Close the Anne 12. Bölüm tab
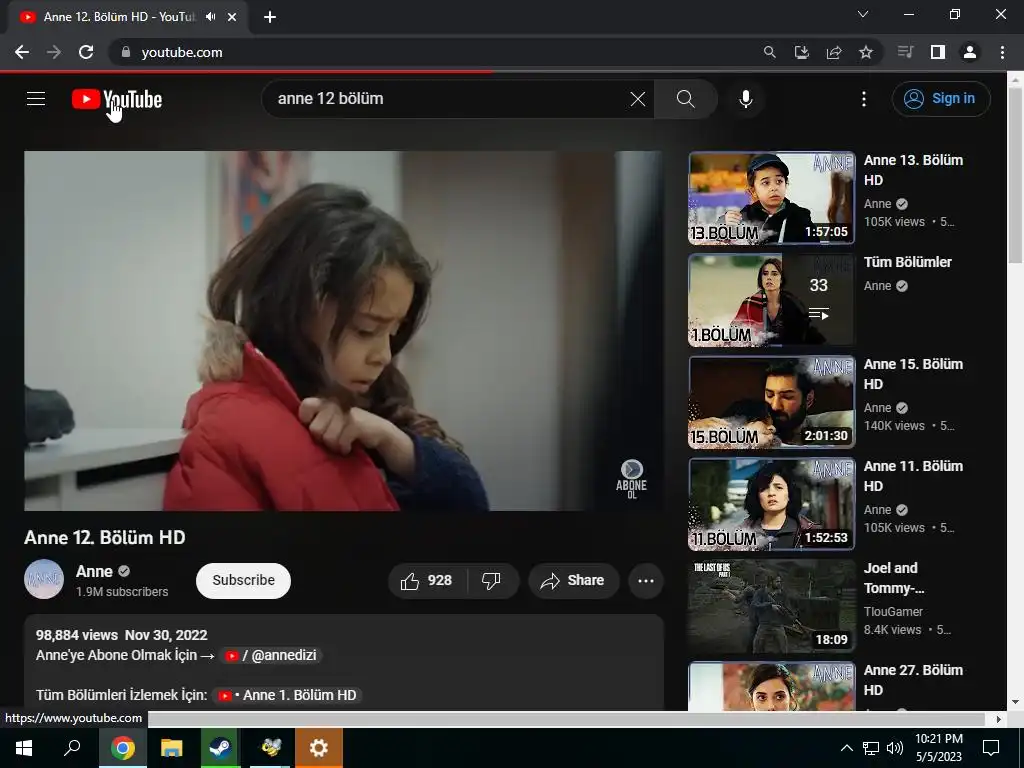1024x768 pixels. (232, 17)
